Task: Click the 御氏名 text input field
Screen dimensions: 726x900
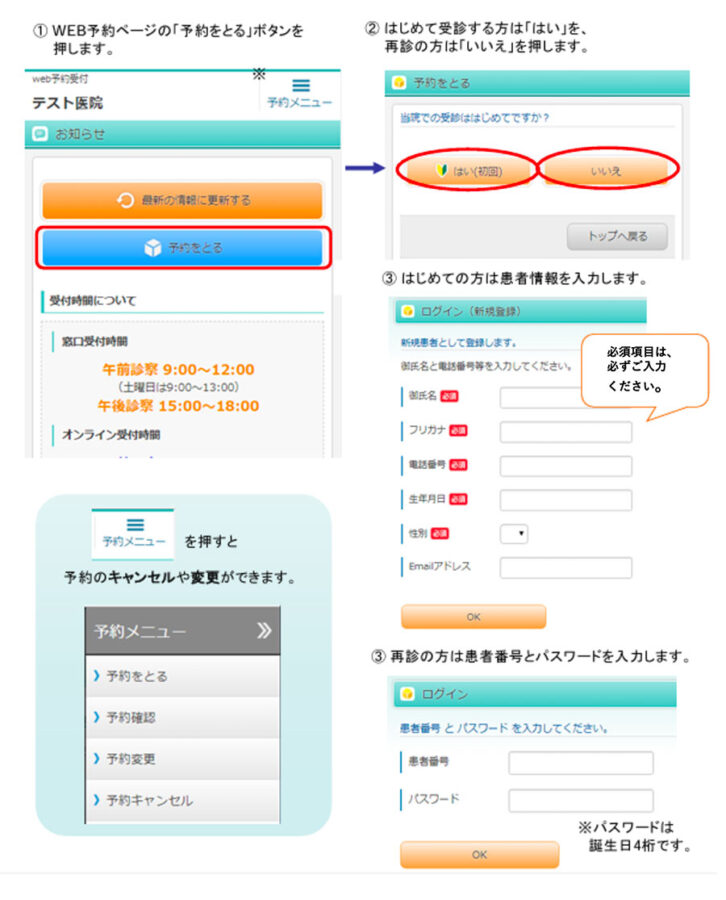Action: tap(541, 398)
